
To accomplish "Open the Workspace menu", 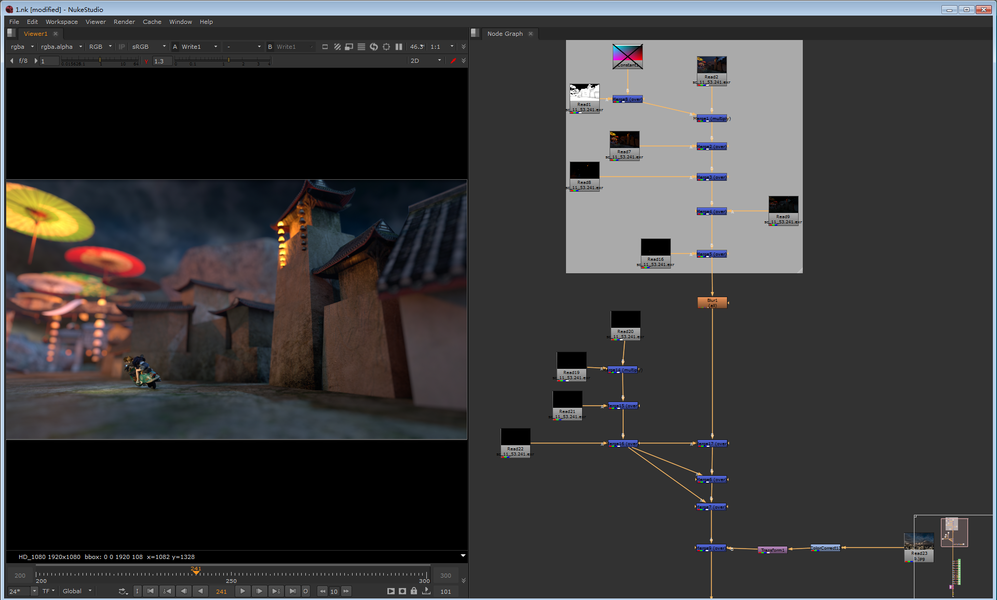I will coord(62,22).
